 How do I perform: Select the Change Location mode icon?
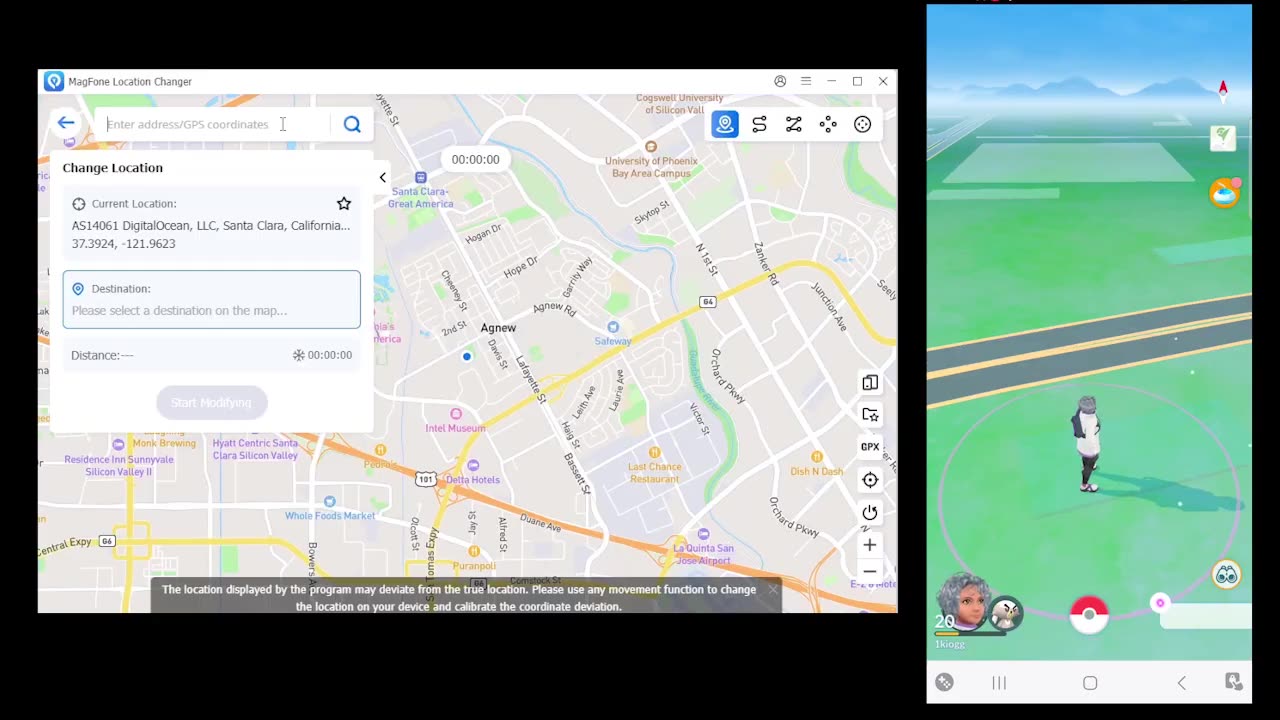click(725, 124)
